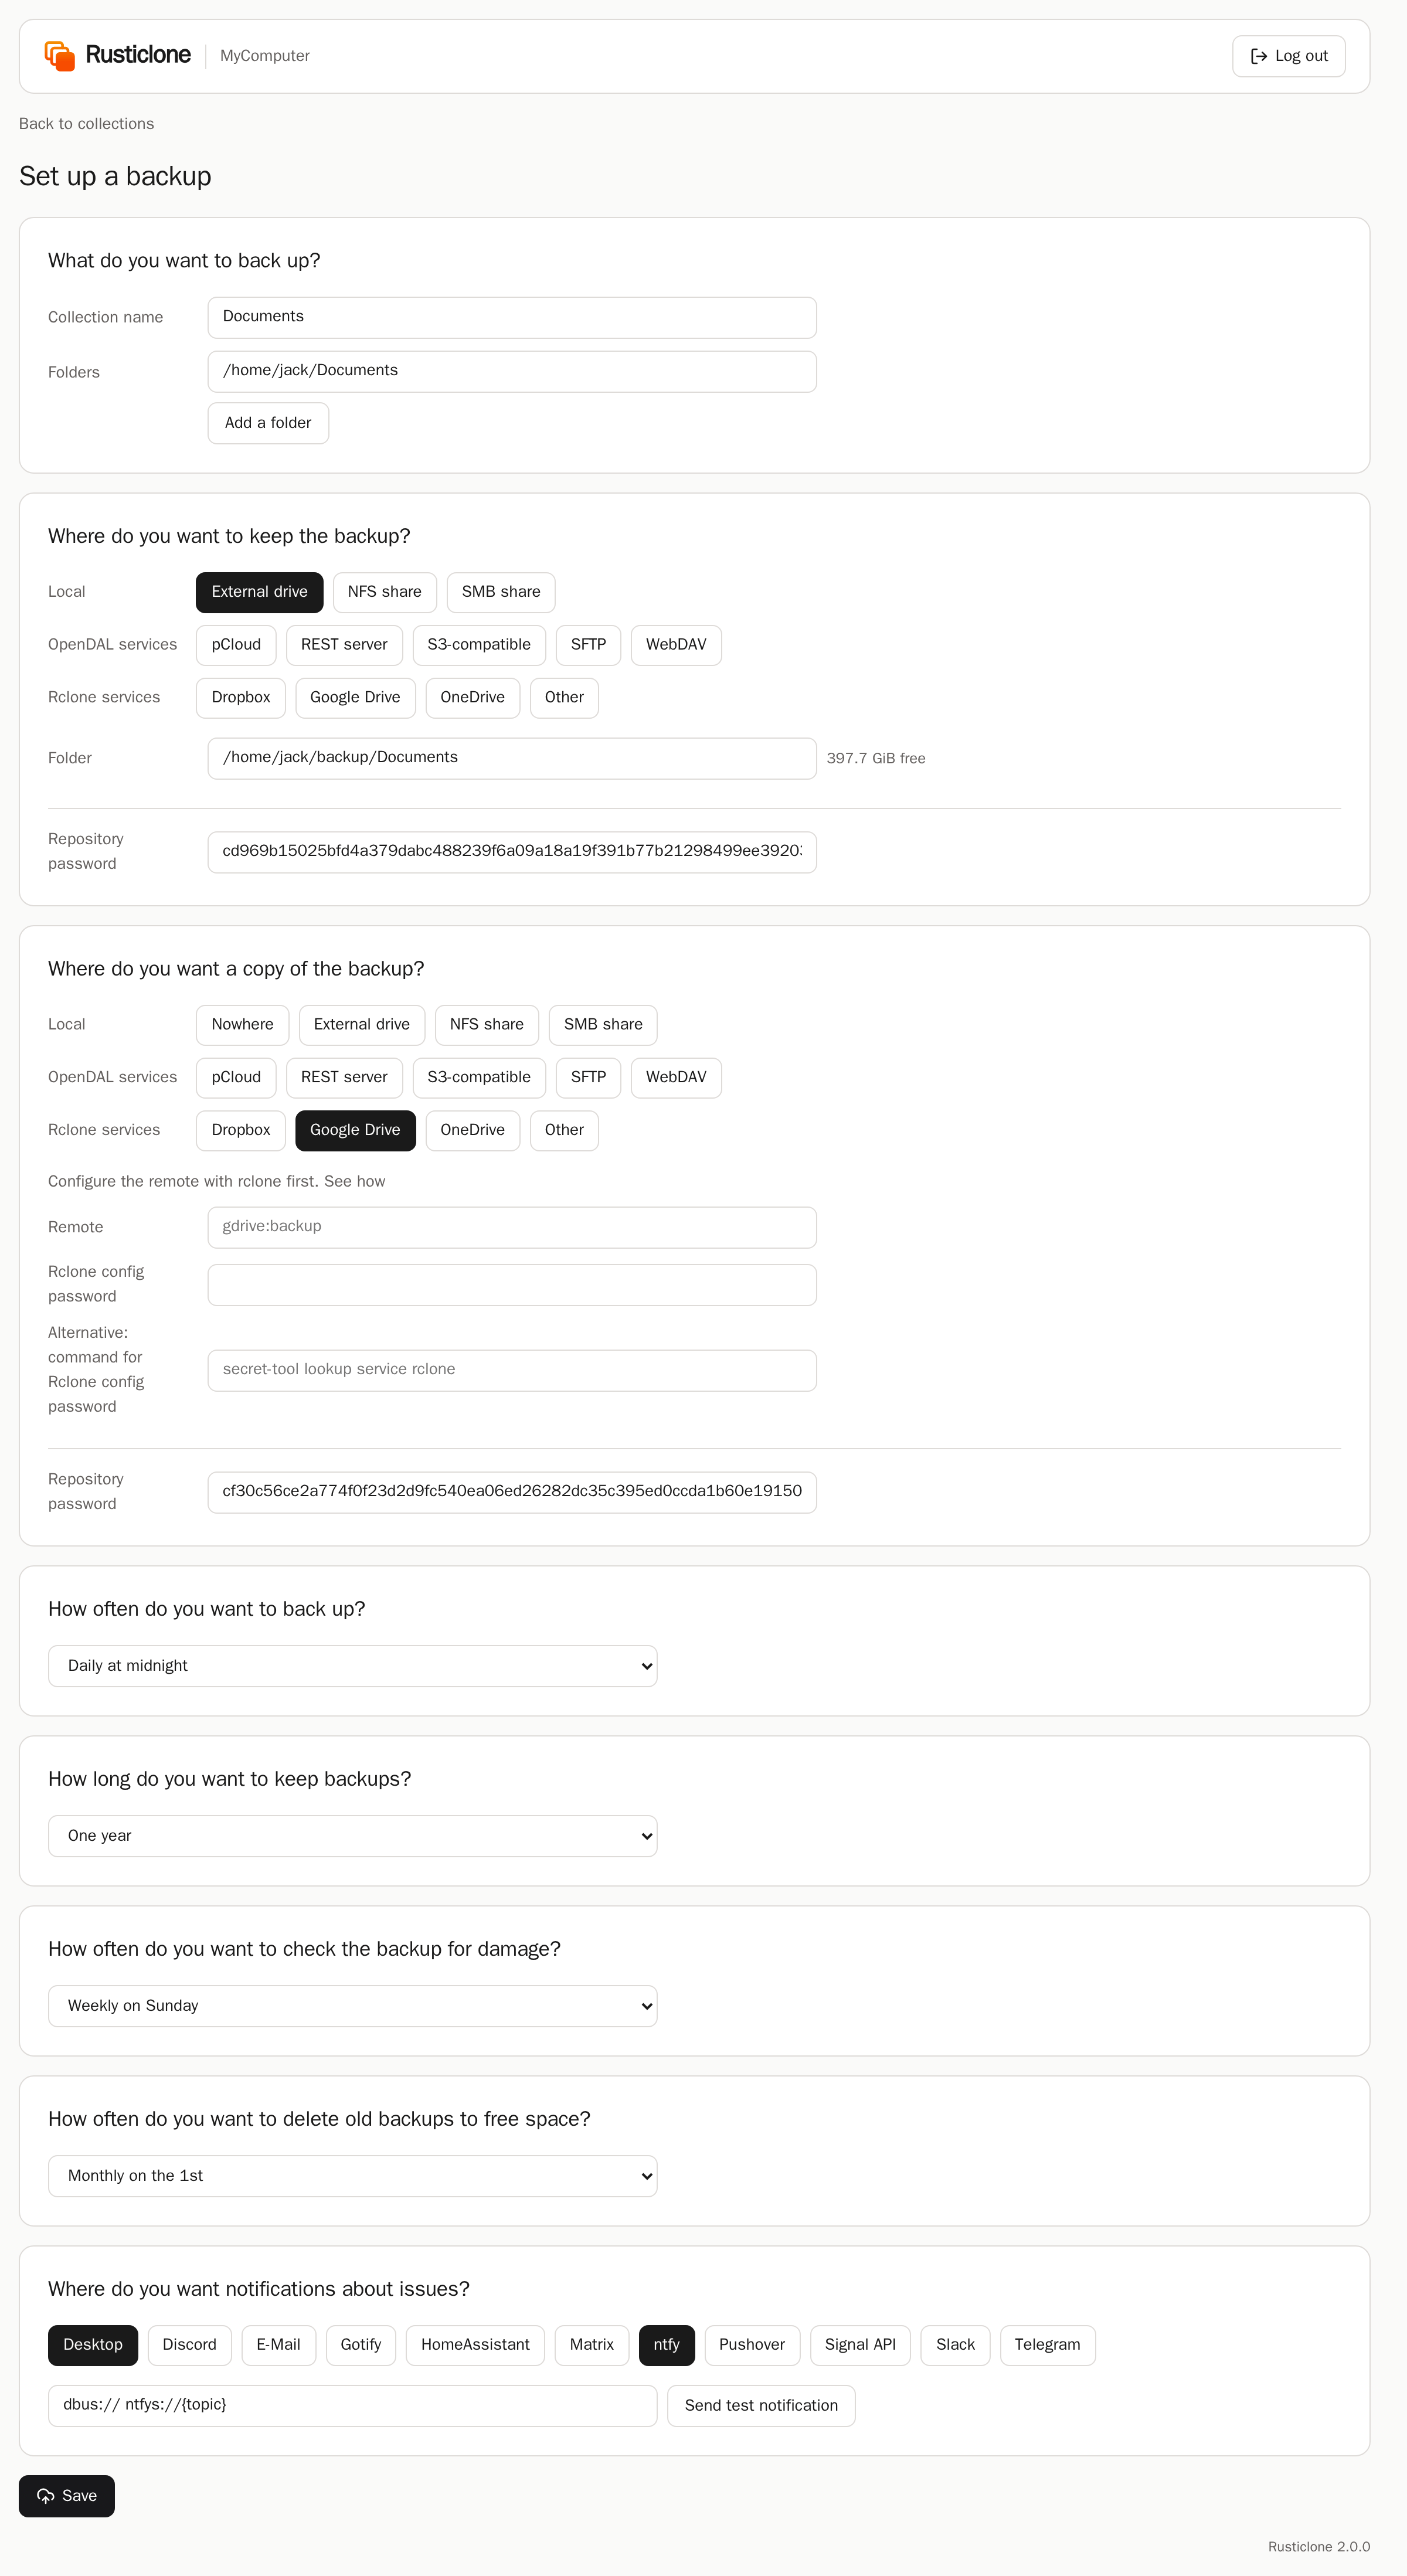
Task: Select Other Rclone service for copy
Action: pos(564,1130)
